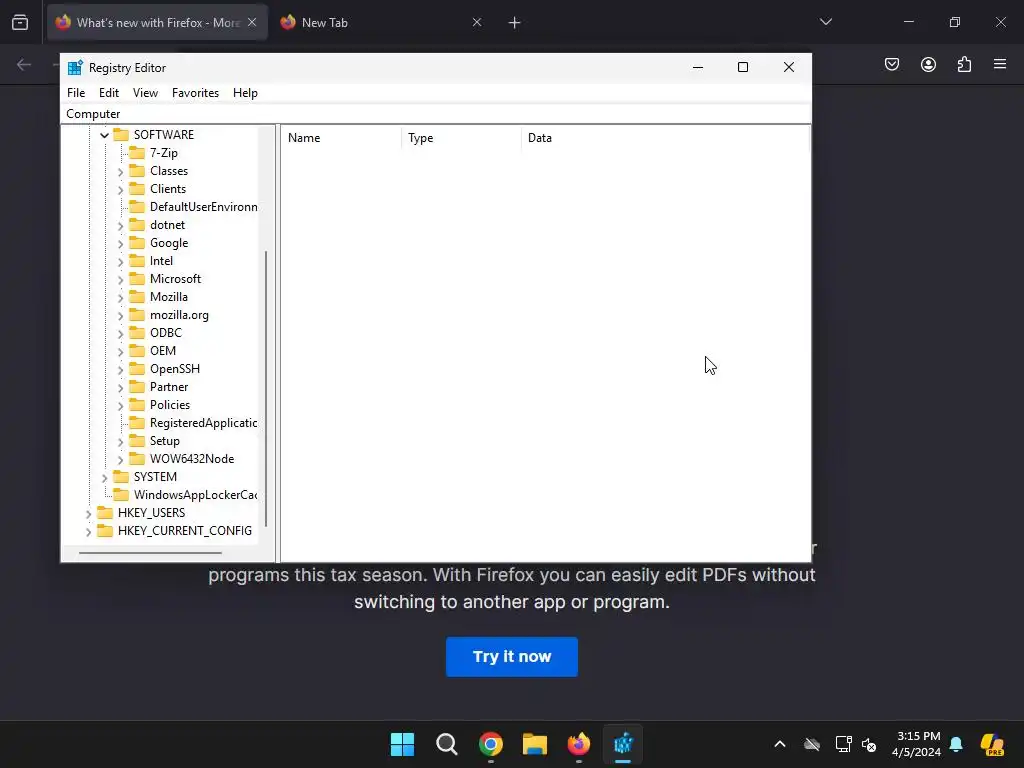Open network status tray icon

tap(843, 744)
